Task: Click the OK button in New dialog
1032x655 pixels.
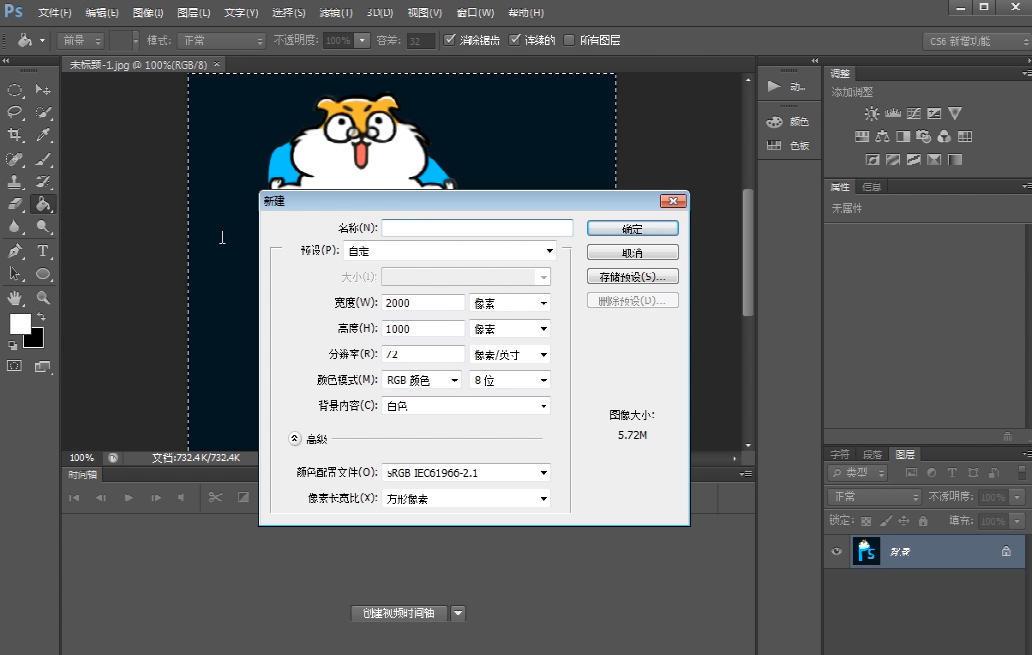Action: point(632,228)
